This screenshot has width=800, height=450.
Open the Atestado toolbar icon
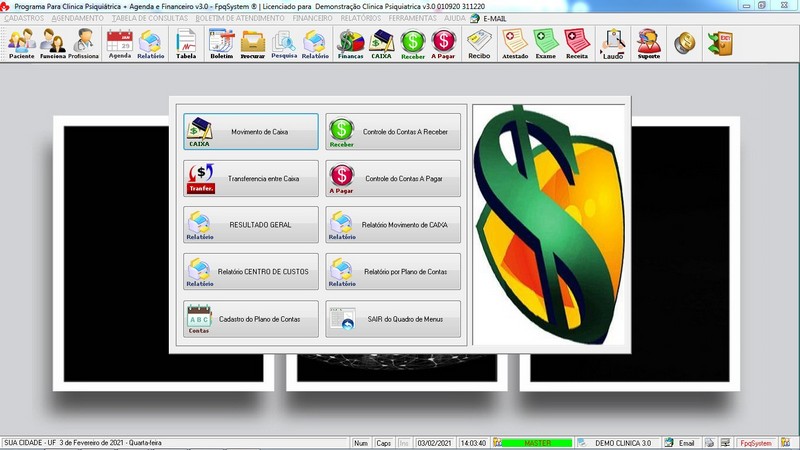pos(515,44)
